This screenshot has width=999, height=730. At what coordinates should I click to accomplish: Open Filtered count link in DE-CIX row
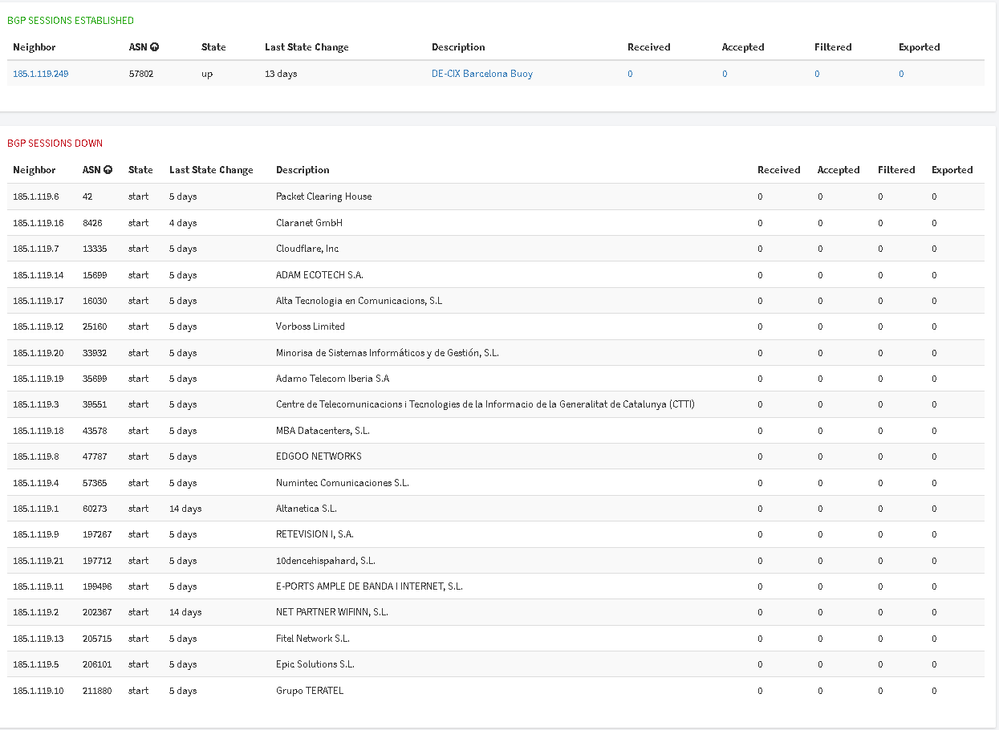pos(817,74)
